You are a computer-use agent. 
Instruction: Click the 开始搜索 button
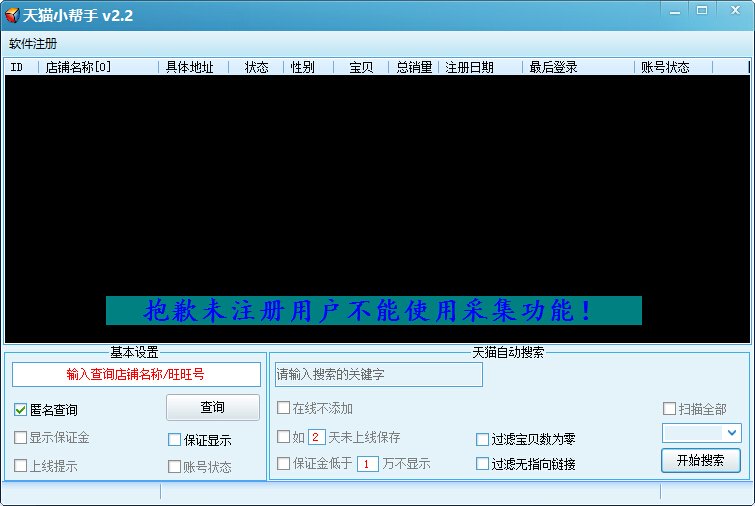(x=701, y=461)
